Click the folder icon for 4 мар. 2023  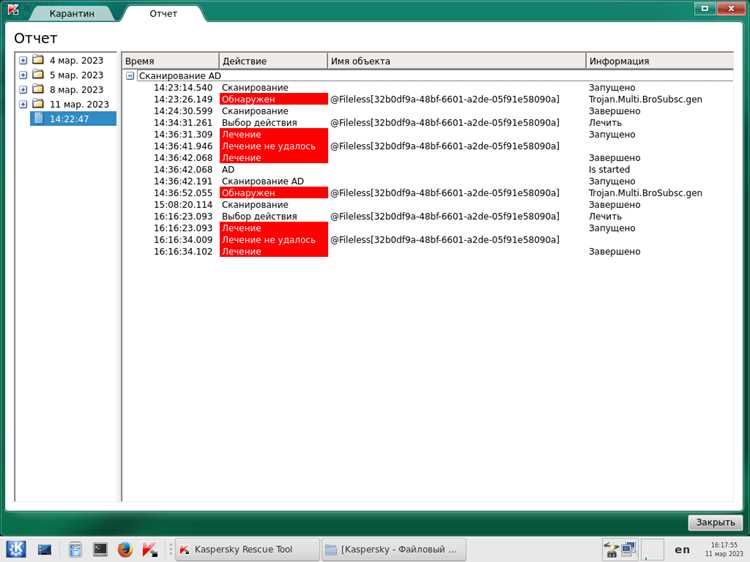(38, 60)
